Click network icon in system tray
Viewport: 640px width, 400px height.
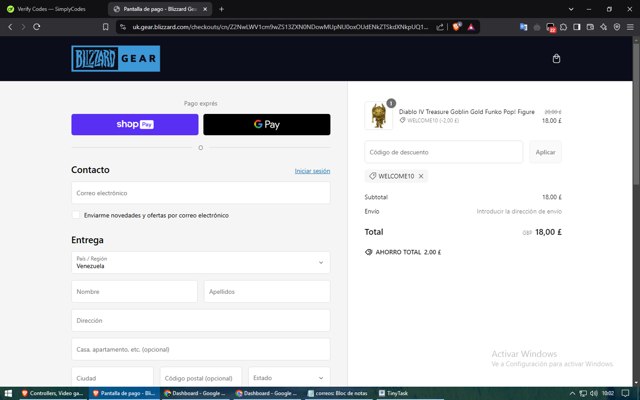583,393
